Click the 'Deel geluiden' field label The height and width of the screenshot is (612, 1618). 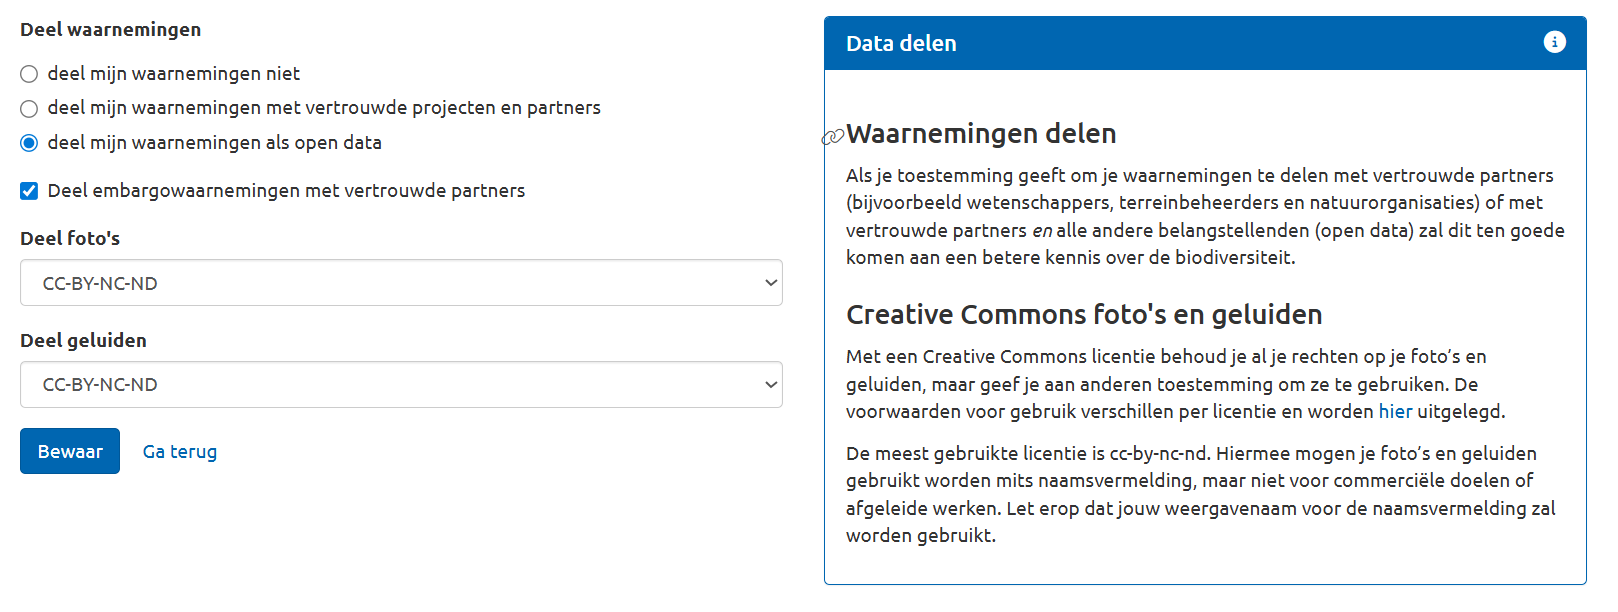point(83,340)
